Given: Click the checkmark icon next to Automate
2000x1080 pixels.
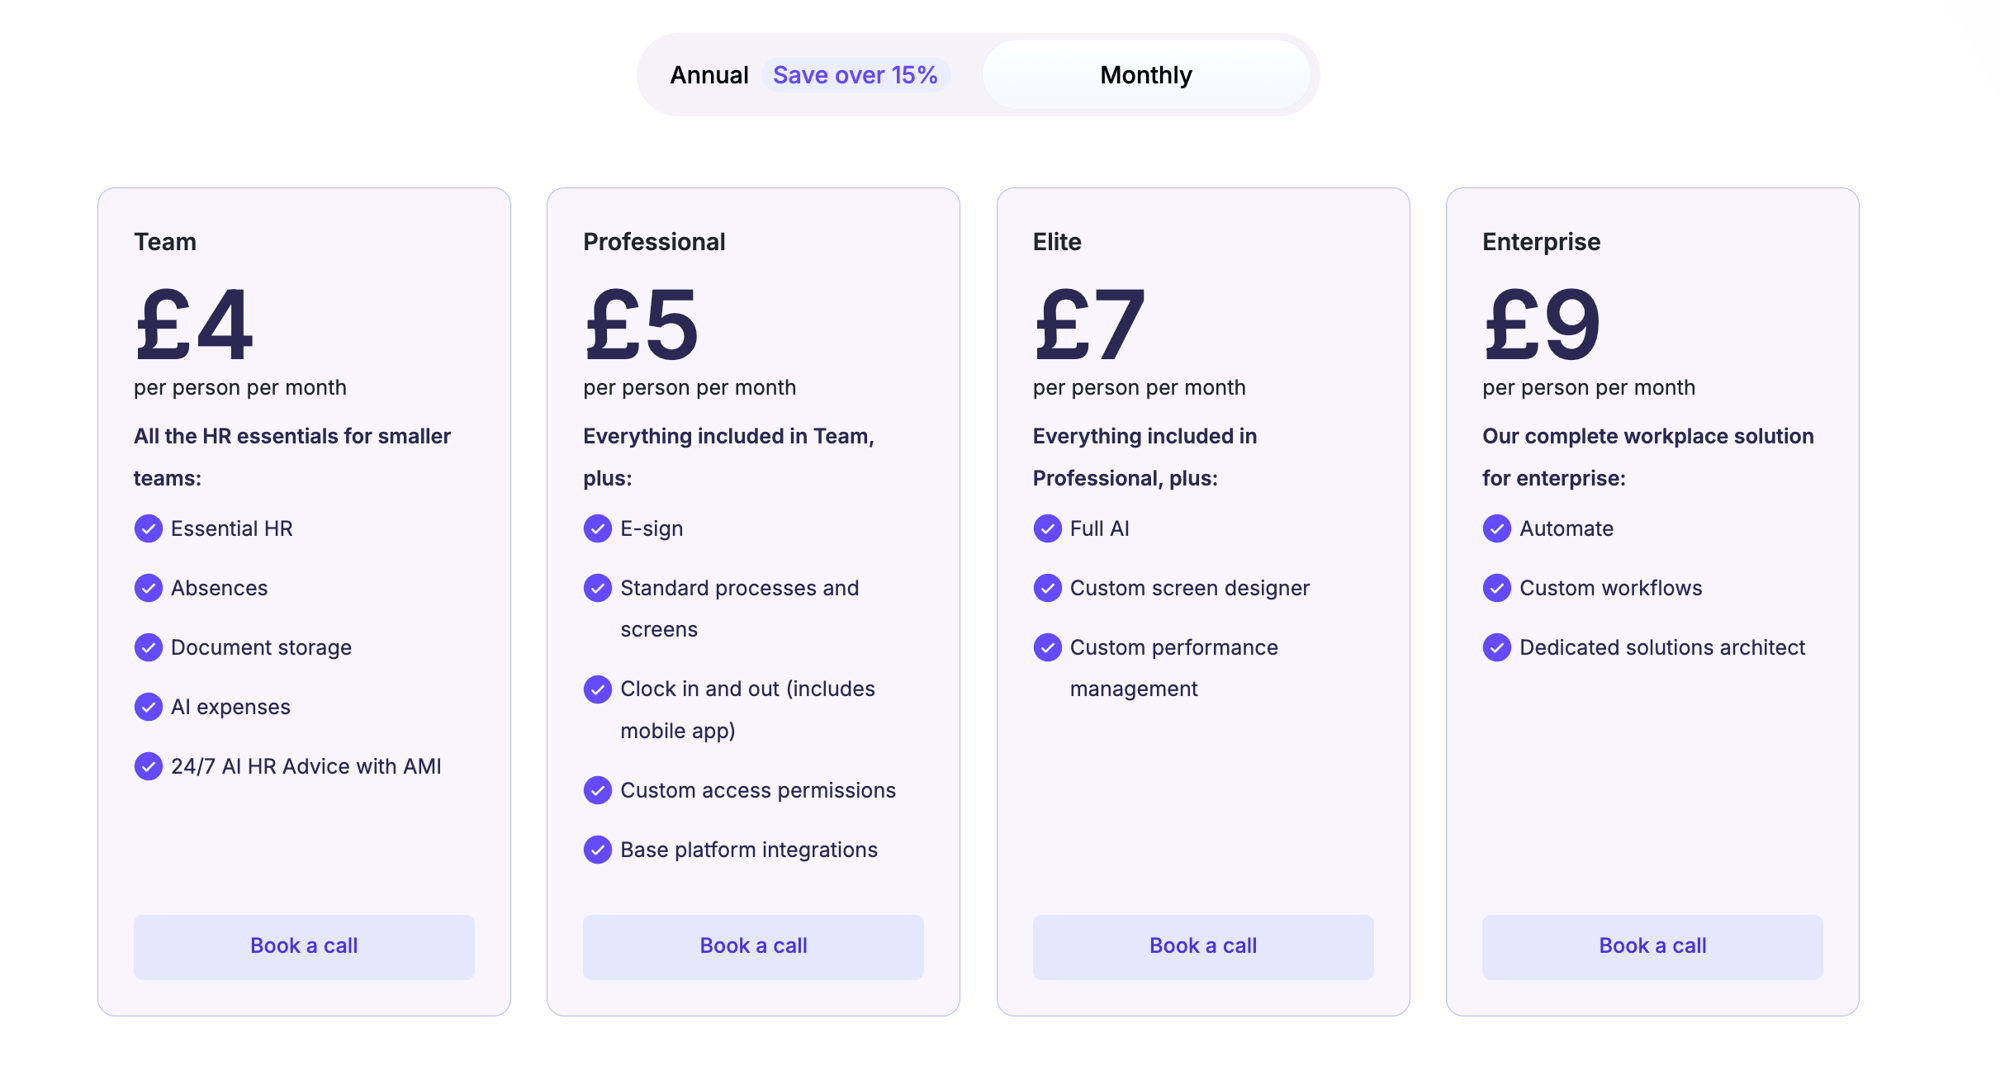Looking at the screenshot, I should click(1496, 528).
